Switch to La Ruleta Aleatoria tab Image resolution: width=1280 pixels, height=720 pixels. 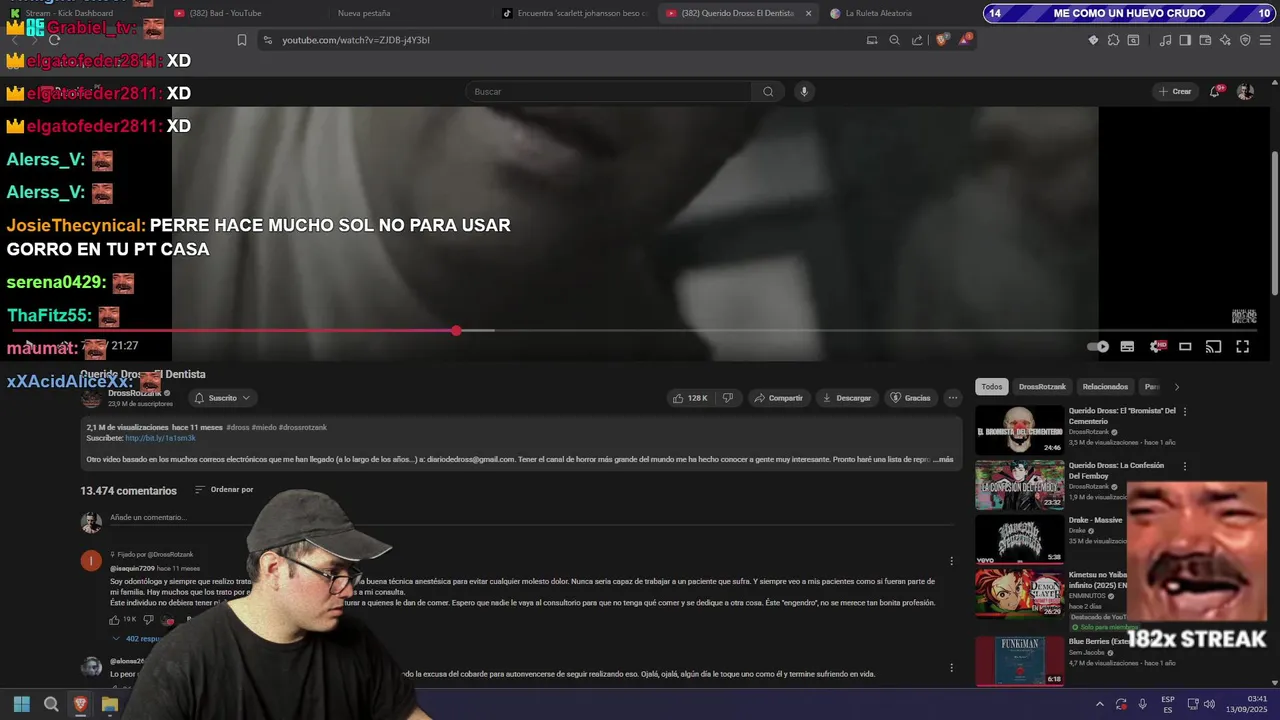point(878,13)
